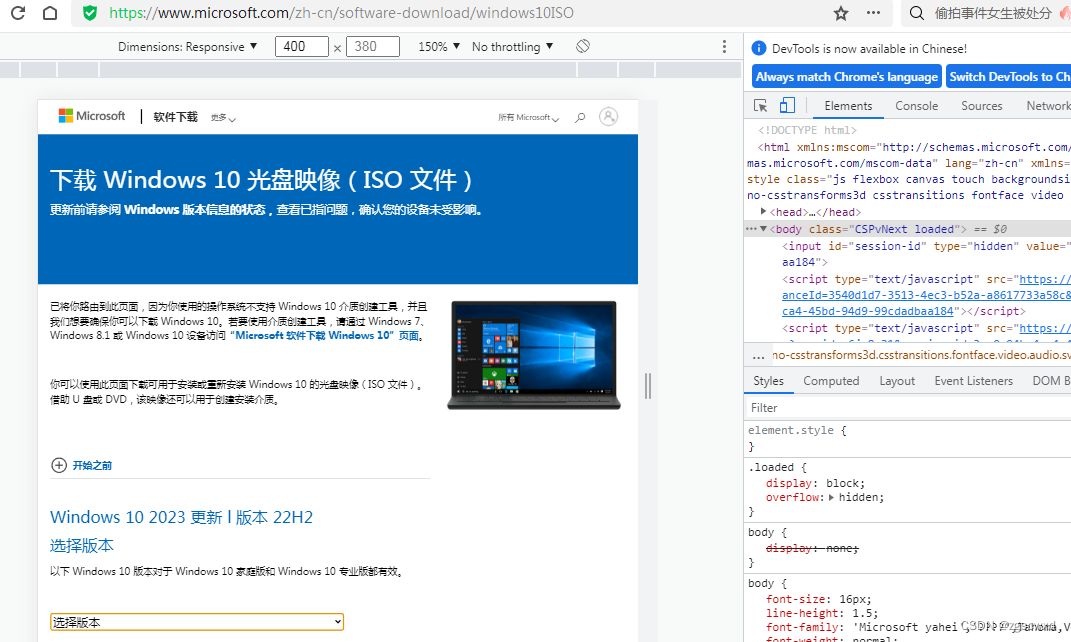This screenshot has width=1071, height=642.
Task: Open the 150% zoom dropdown
Action: click(439, 46)
